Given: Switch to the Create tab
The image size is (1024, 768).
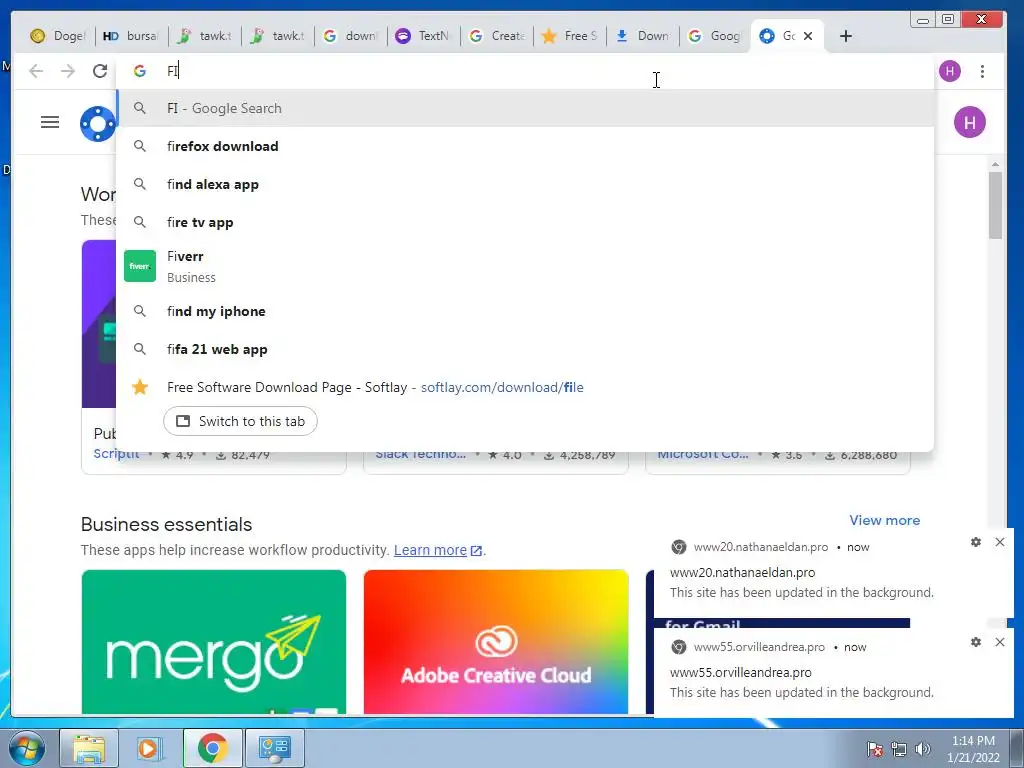Looking at the screenshot, I should point(497,36).
